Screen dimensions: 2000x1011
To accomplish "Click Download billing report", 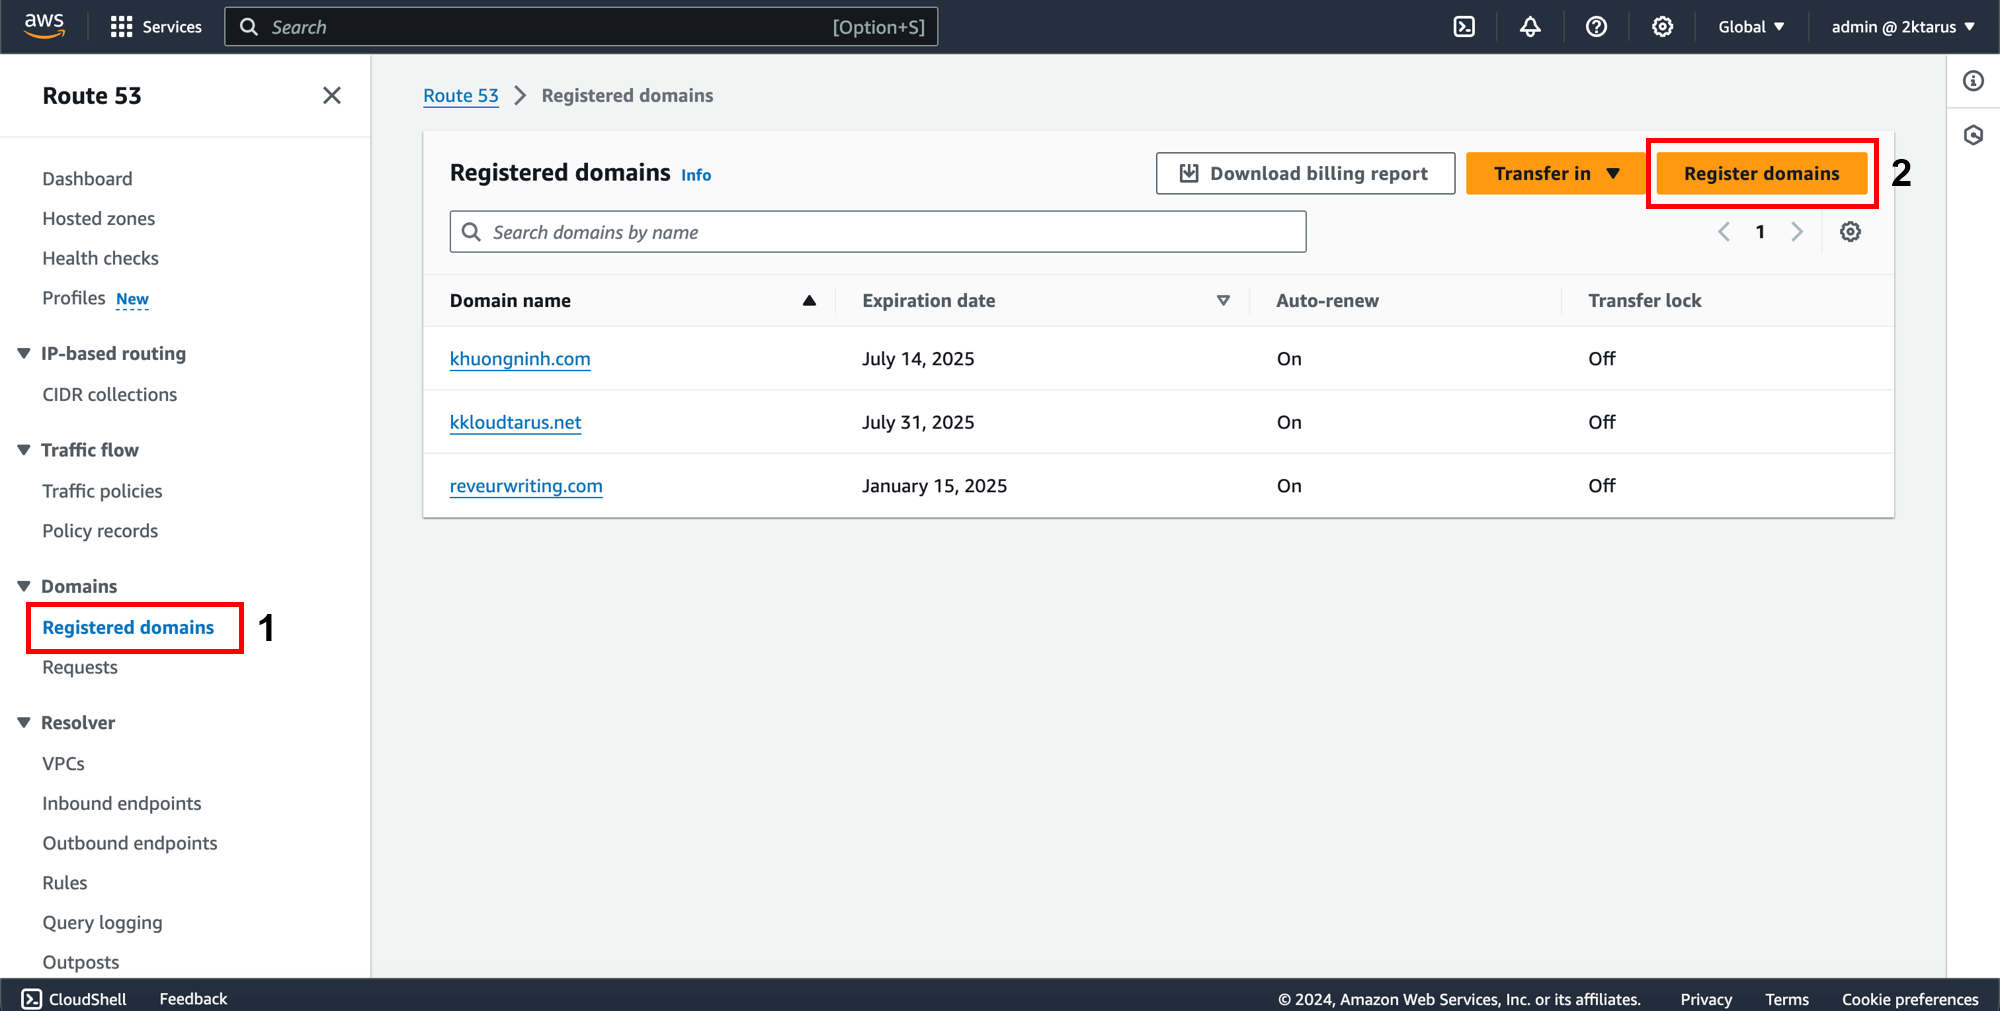I will click(x=1305, y=173).
